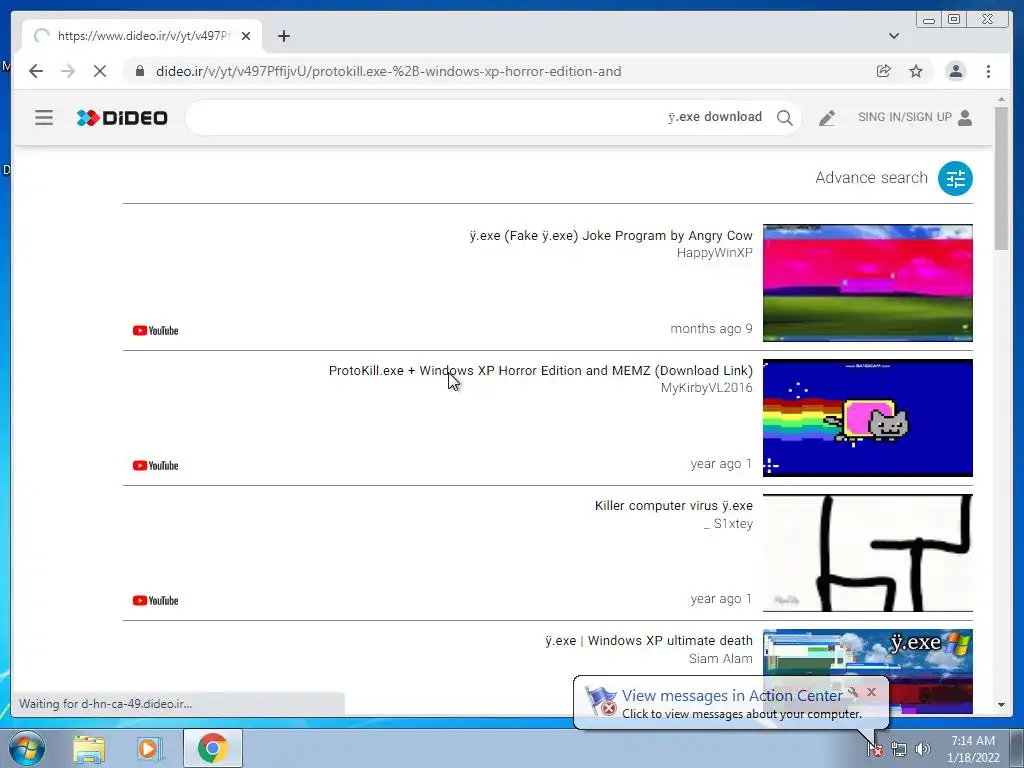Click the MyKirbyVL2016 channel name
This screenshot has height=768, width=1024.
click(x=707, y=388)
